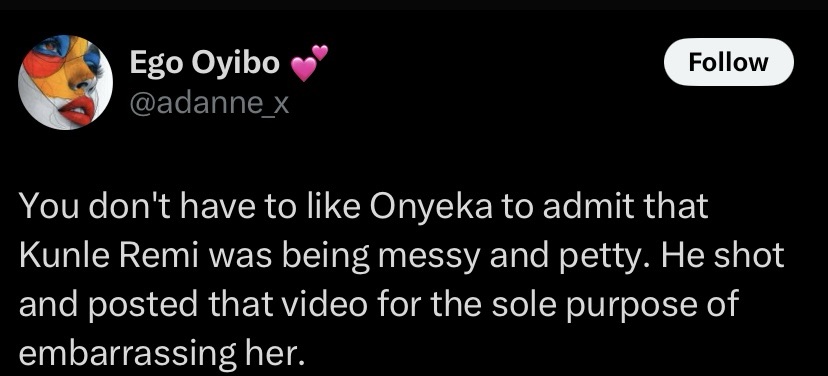828x376 pixels.
Task: Click the word video in the tweet
Action: pos(324,304)
